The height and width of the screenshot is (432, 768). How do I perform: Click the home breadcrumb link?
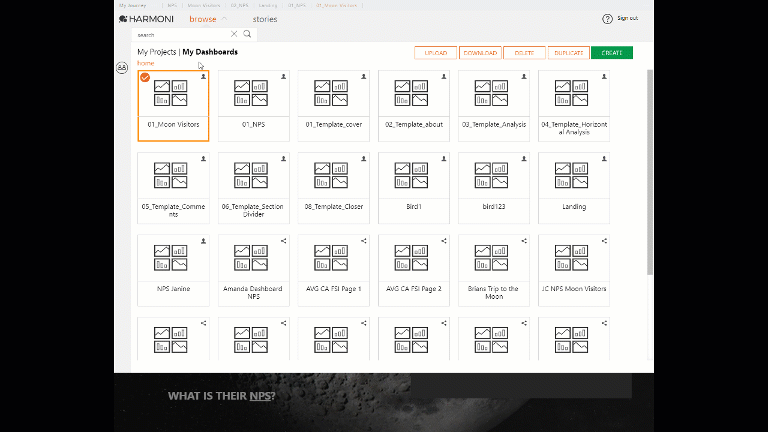coord(145,63)
